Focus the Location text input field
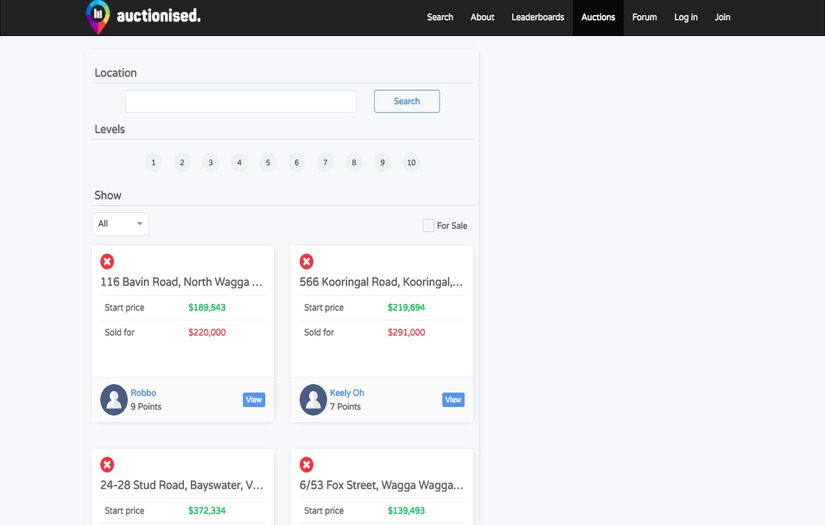Screen dimensions: 825x525 [x=240, y=101]
